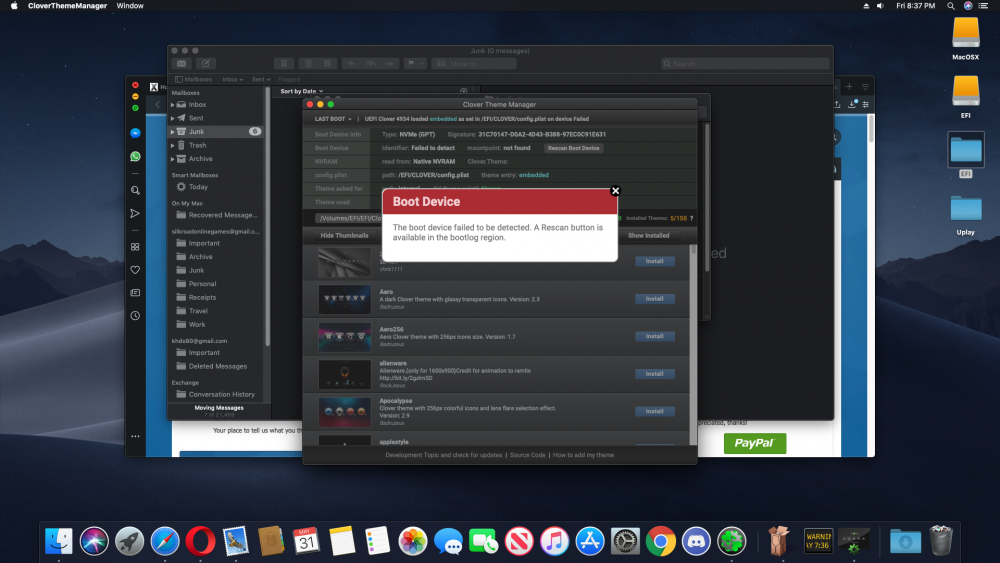Viewport: 1000px width, 563px height.
Task: Open the MacOSX drive on desktop
Action: coord(966,37)
